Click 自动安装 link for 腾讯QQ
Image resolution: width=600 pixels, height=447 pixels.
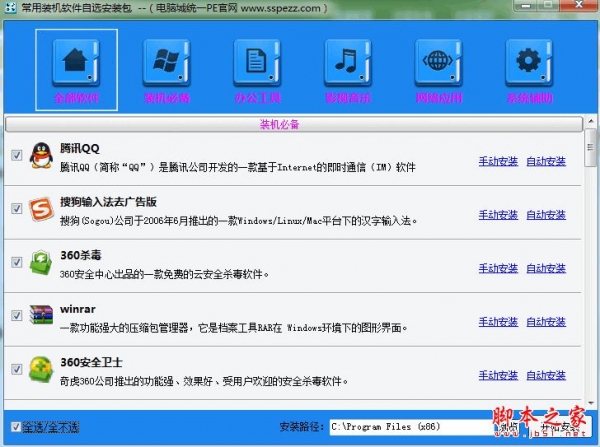coord(546,162)
